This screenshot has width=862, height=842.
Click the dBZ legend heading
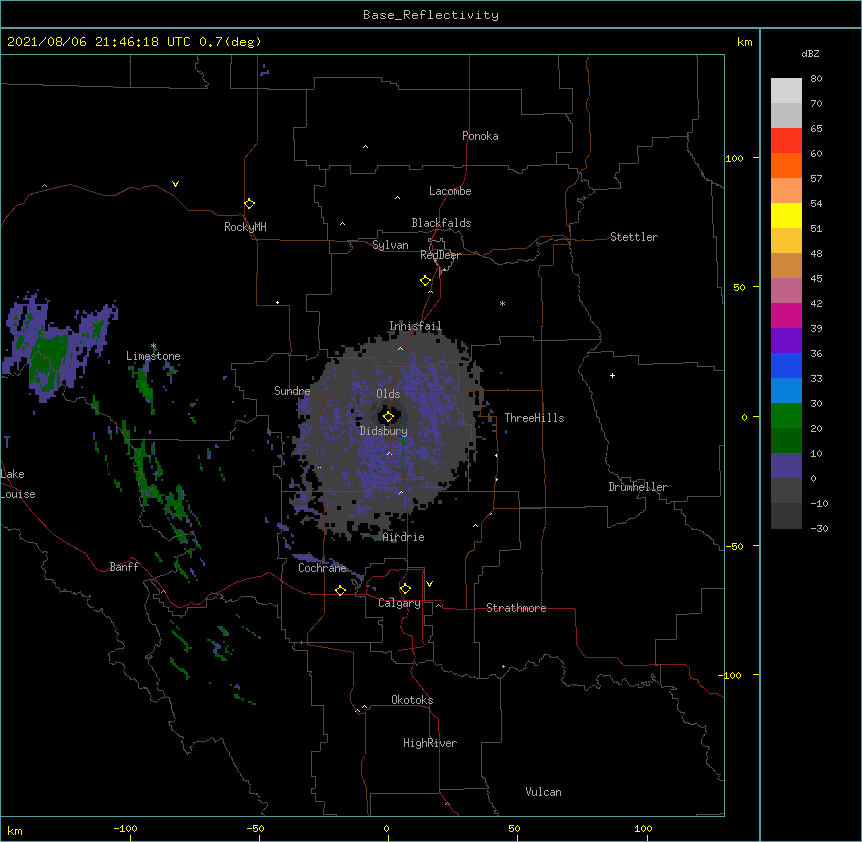tap(810, 54)
